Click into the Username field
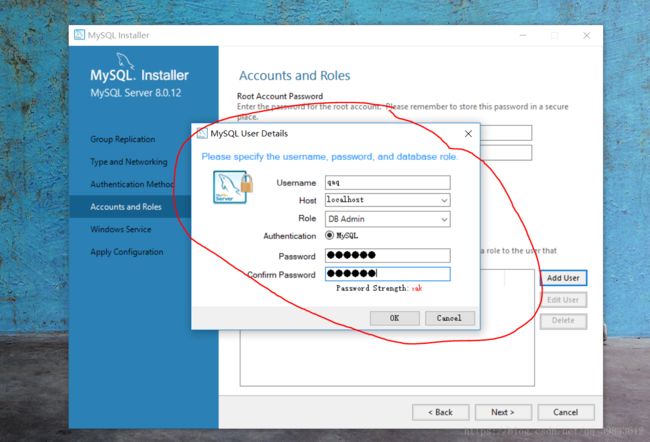Screen dimensions: 650x442 pyautogui.click(x=388, y=182)
